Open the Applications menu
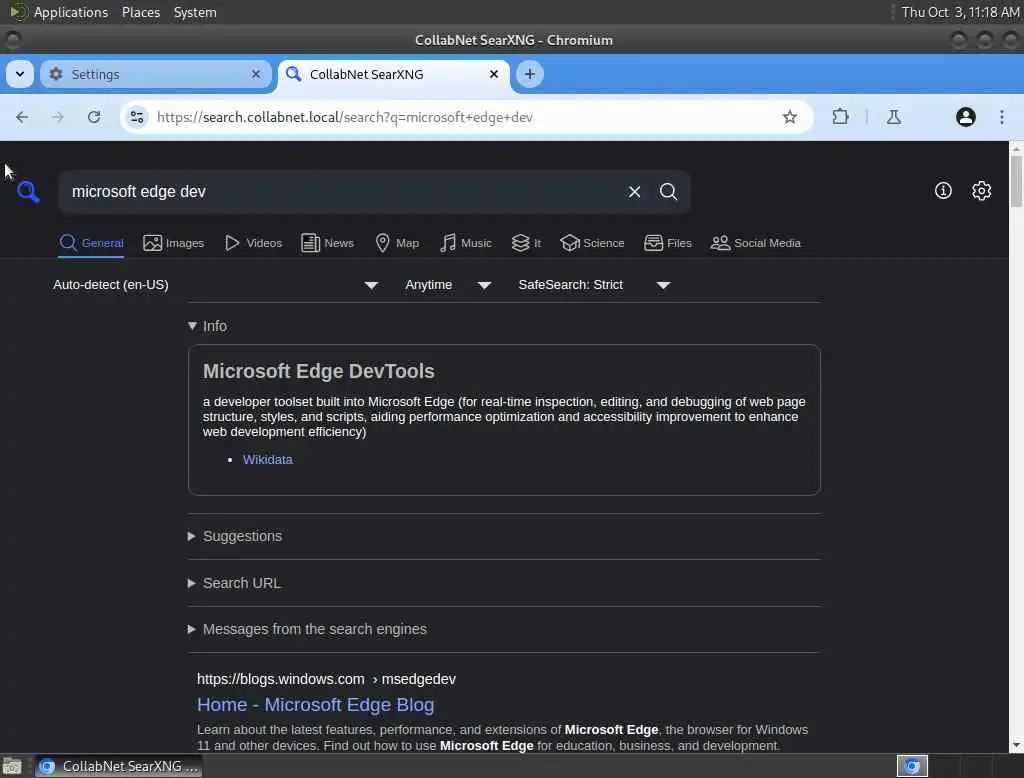This screenshot has height=778, width=1024. pyautogui.click(x=59, y=12)
